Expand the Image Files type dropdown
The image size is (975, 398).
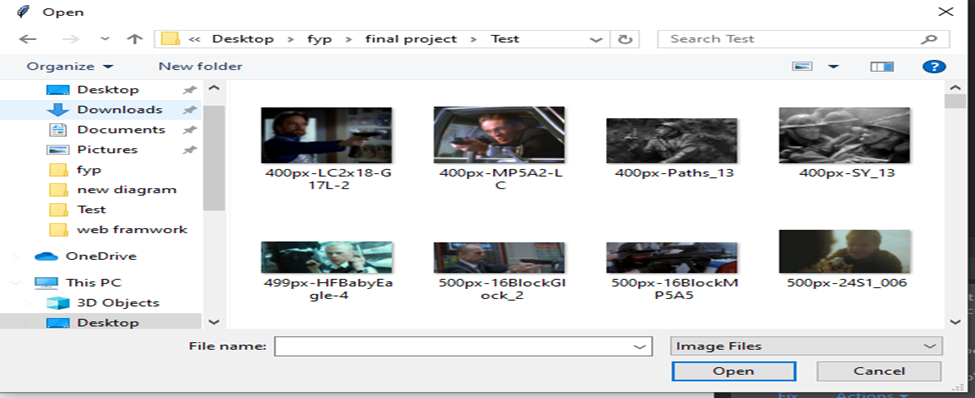click(x=806, y=346)
